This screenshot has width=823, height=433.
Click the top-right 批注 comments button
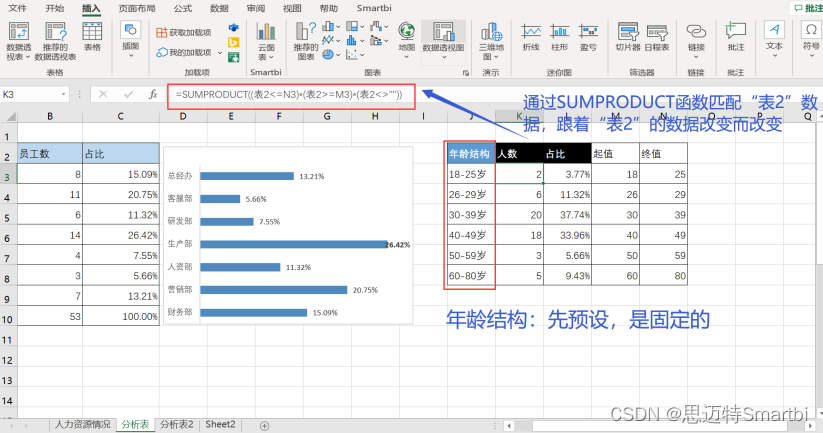pos(807,8)
